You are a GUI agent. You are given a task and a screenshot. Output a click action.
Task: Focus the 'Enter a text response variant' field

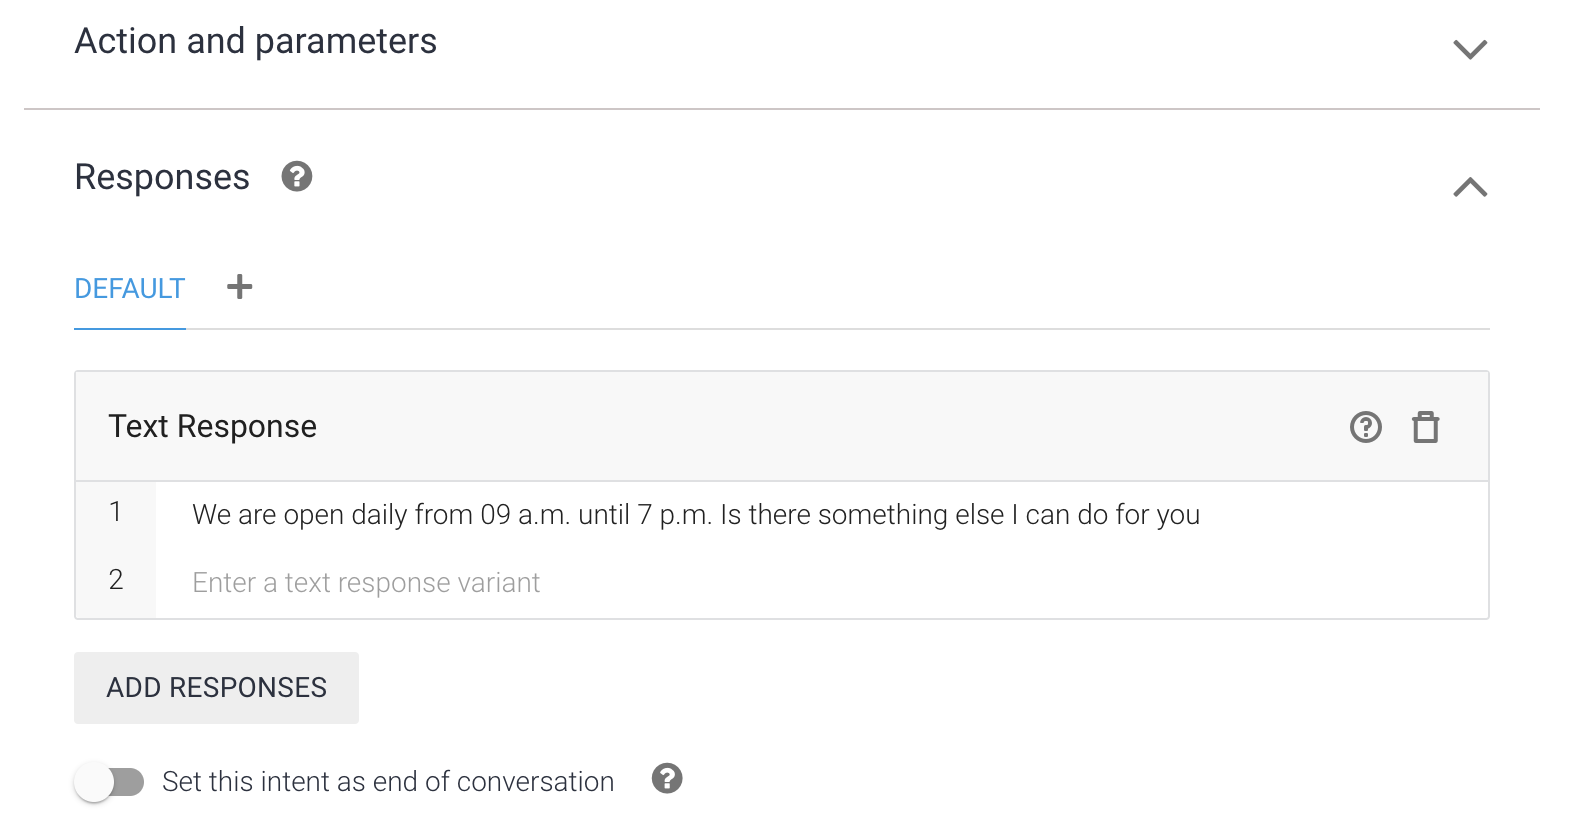click(366, 583)
